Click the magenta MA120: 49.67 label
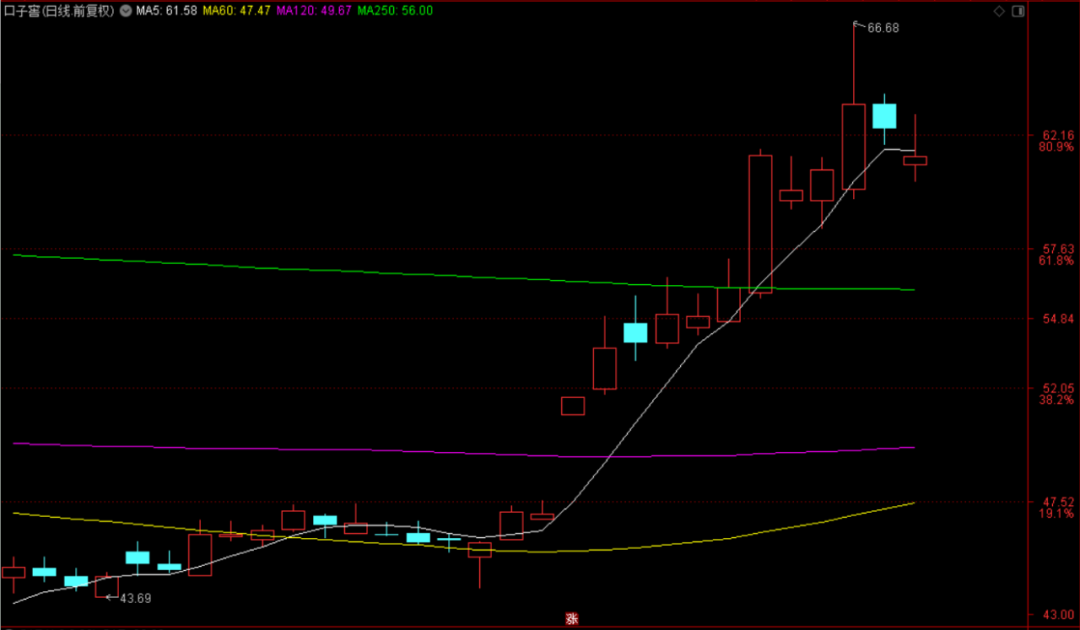Viewport: 1080px width, 630px height. [314, 11]
